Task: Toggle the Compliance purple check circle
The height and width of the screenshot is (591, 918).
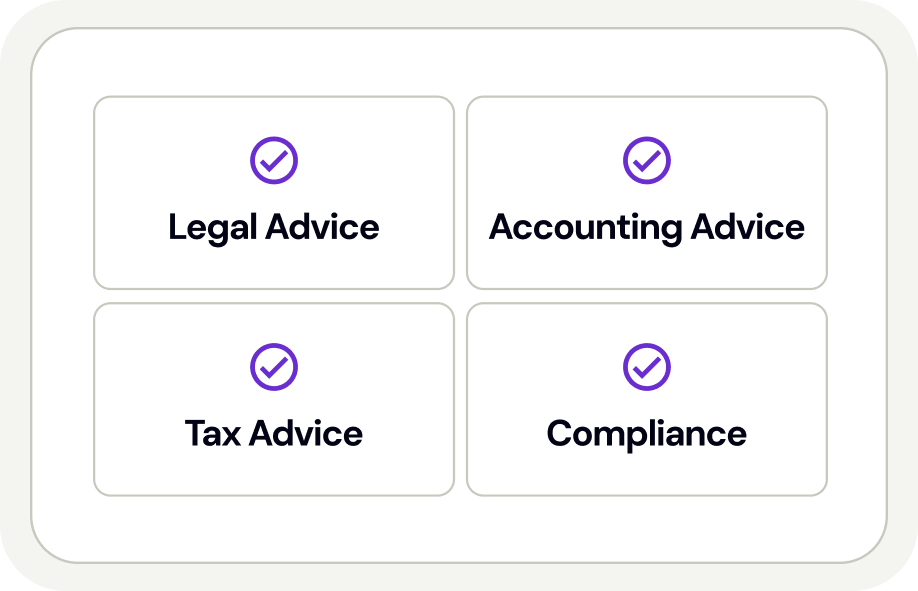Action: point(647,367)
